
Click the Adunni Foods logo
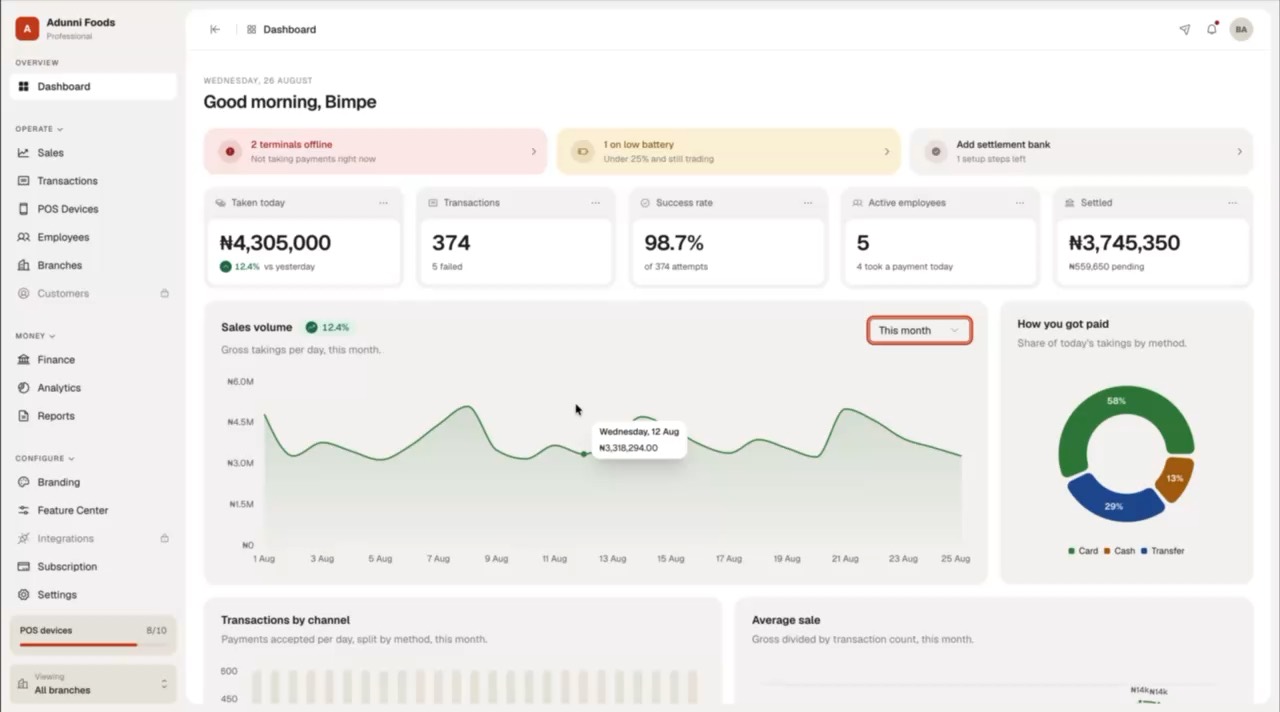point(27,29)
